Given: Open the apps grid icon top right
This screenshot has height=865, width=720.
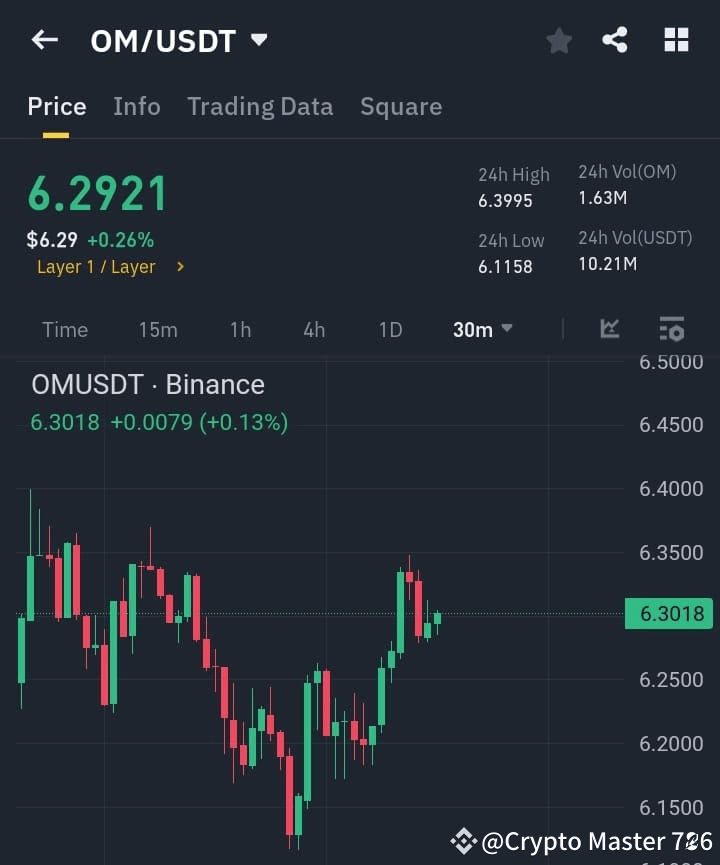Looking at the screenshot, I should [x=676, y=40].
